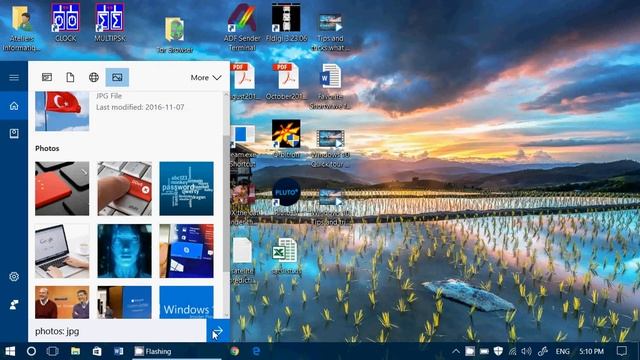Select the October201 PDF file
Image resolution: width=640 pixels, height=360 pixels.
click(286, 82)
